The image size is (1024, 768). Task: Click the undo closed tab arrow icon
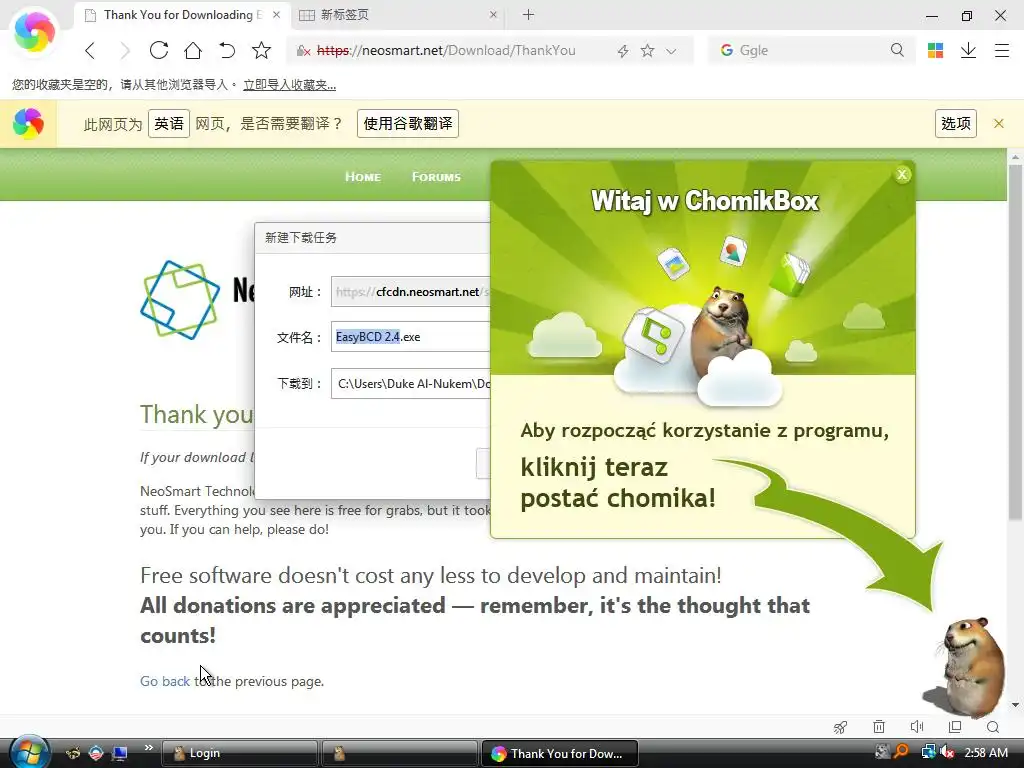point(227,50)
